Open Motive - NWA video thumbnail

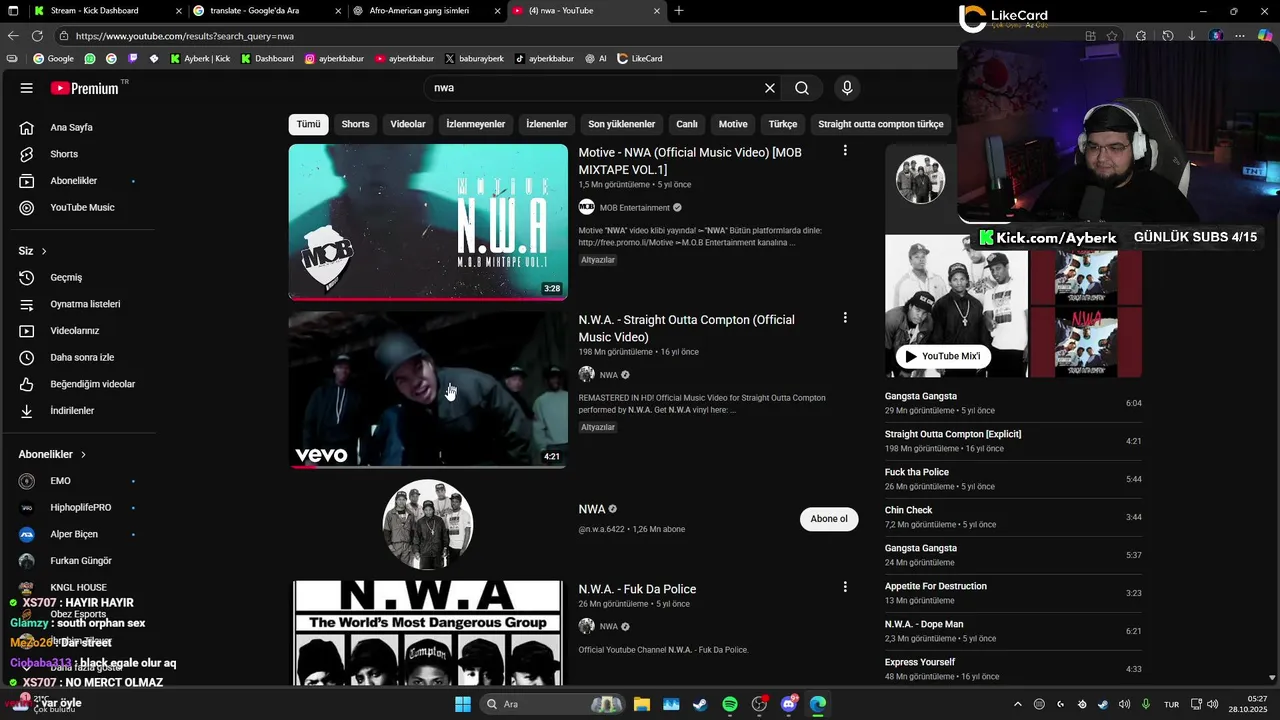click(428, 222)
